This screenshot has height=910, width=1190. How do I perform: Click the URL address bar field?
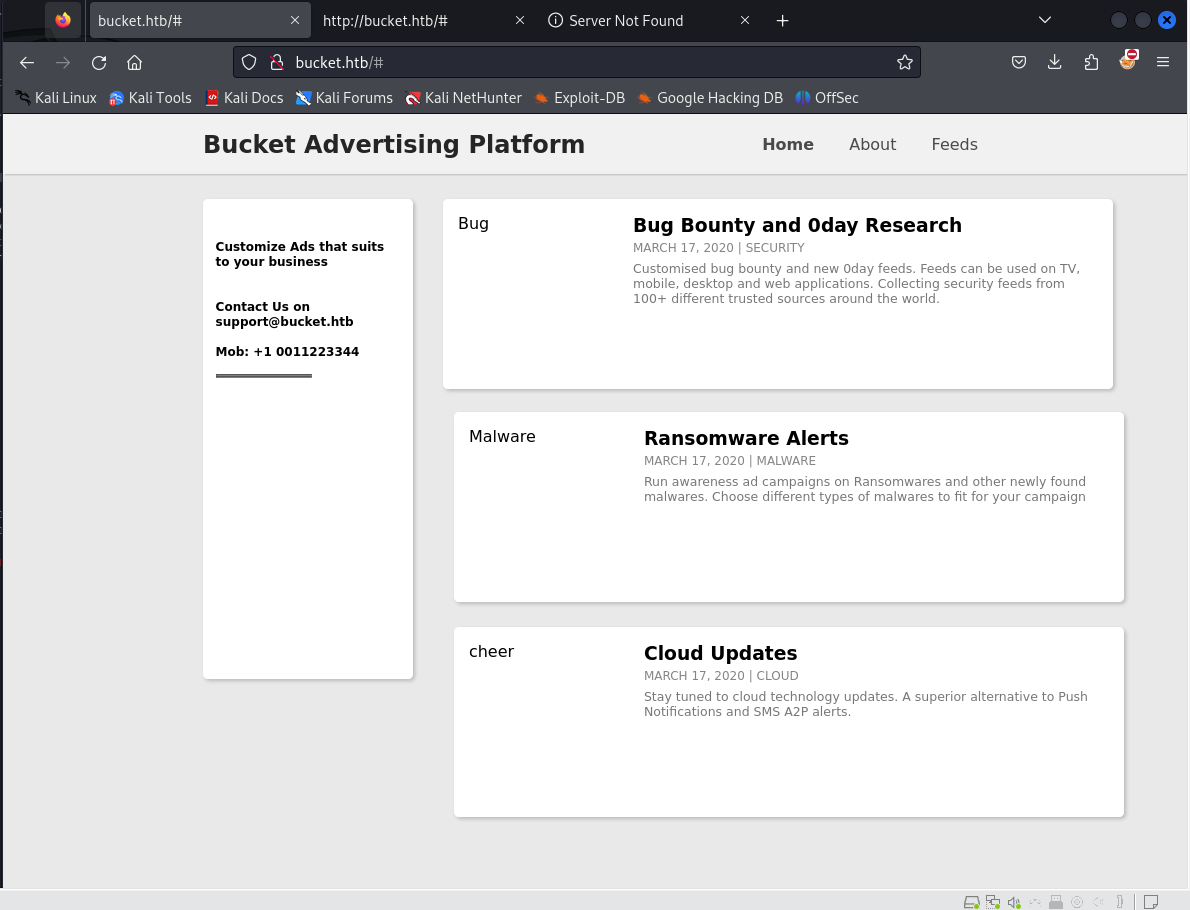pyautogui.click(x=577, y=62)
